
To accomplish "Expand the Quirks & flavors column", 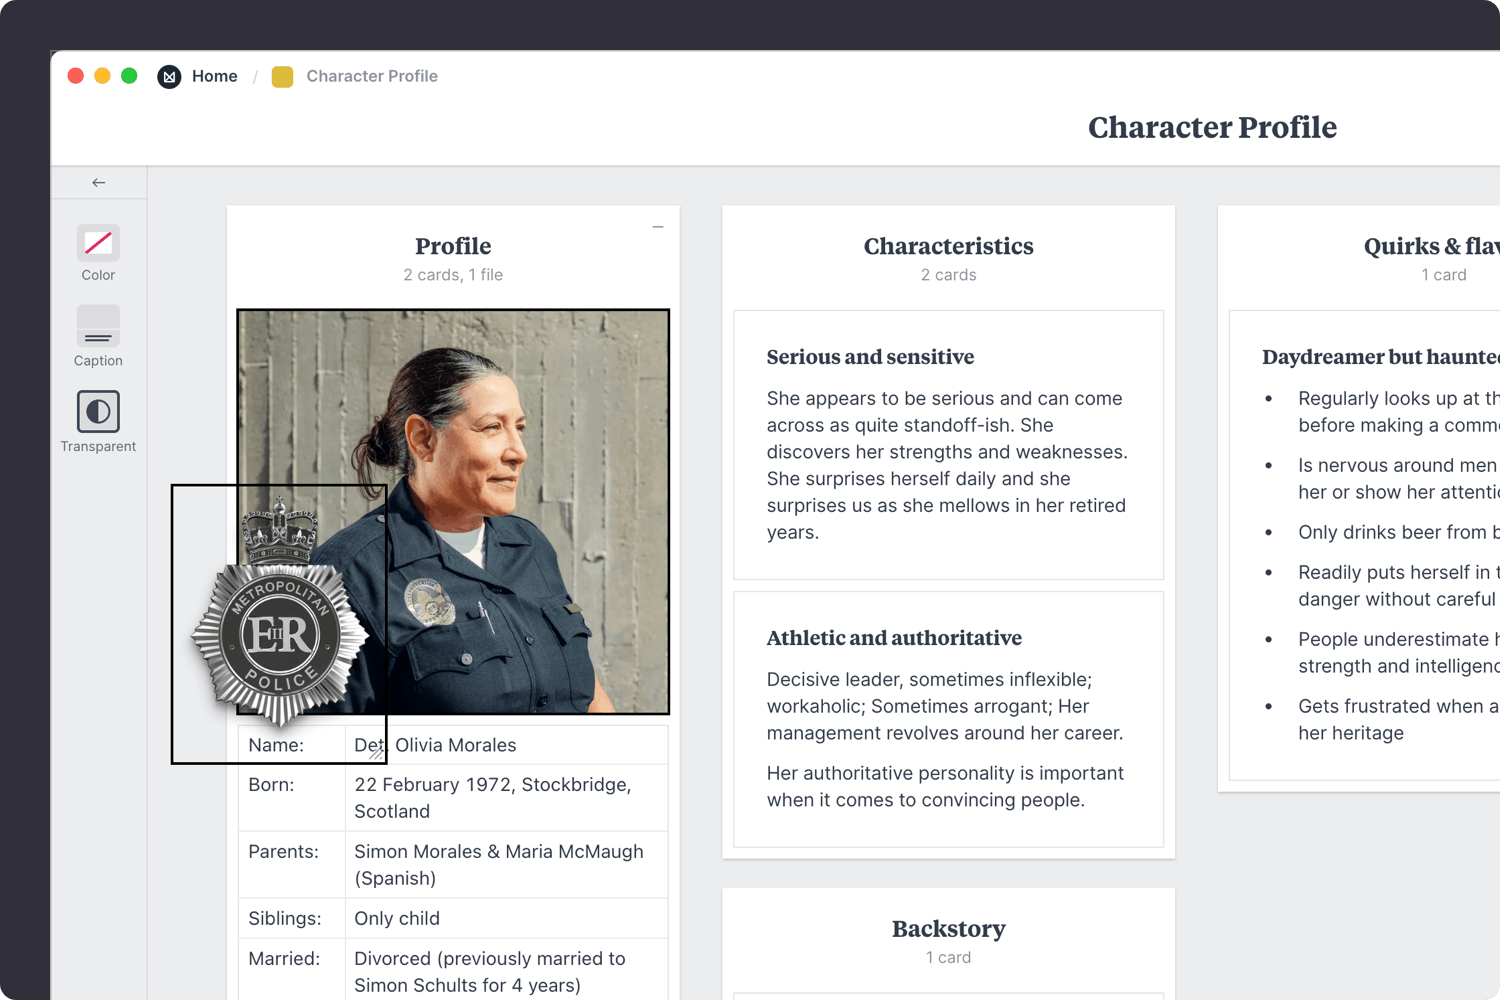I will pyautogui.click(x=1430, y=246).
